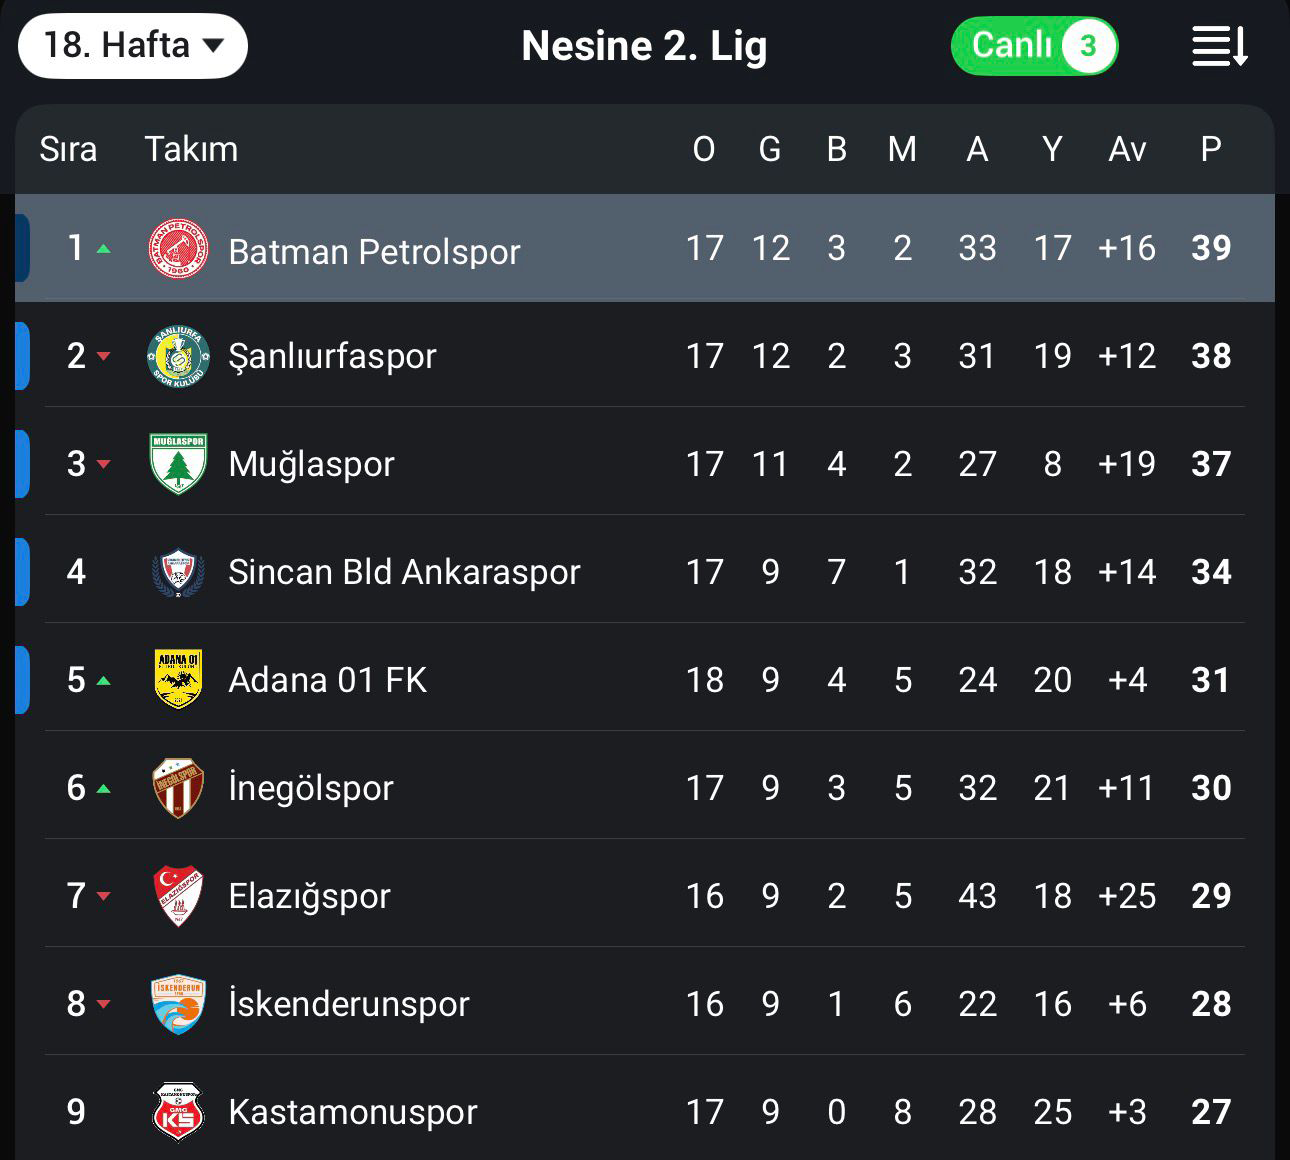The height and width of the screenshot is (1160, 1290).
Task: Click the Av goal difference column header
Action: pyautogui.click(x=1126, y=149)
